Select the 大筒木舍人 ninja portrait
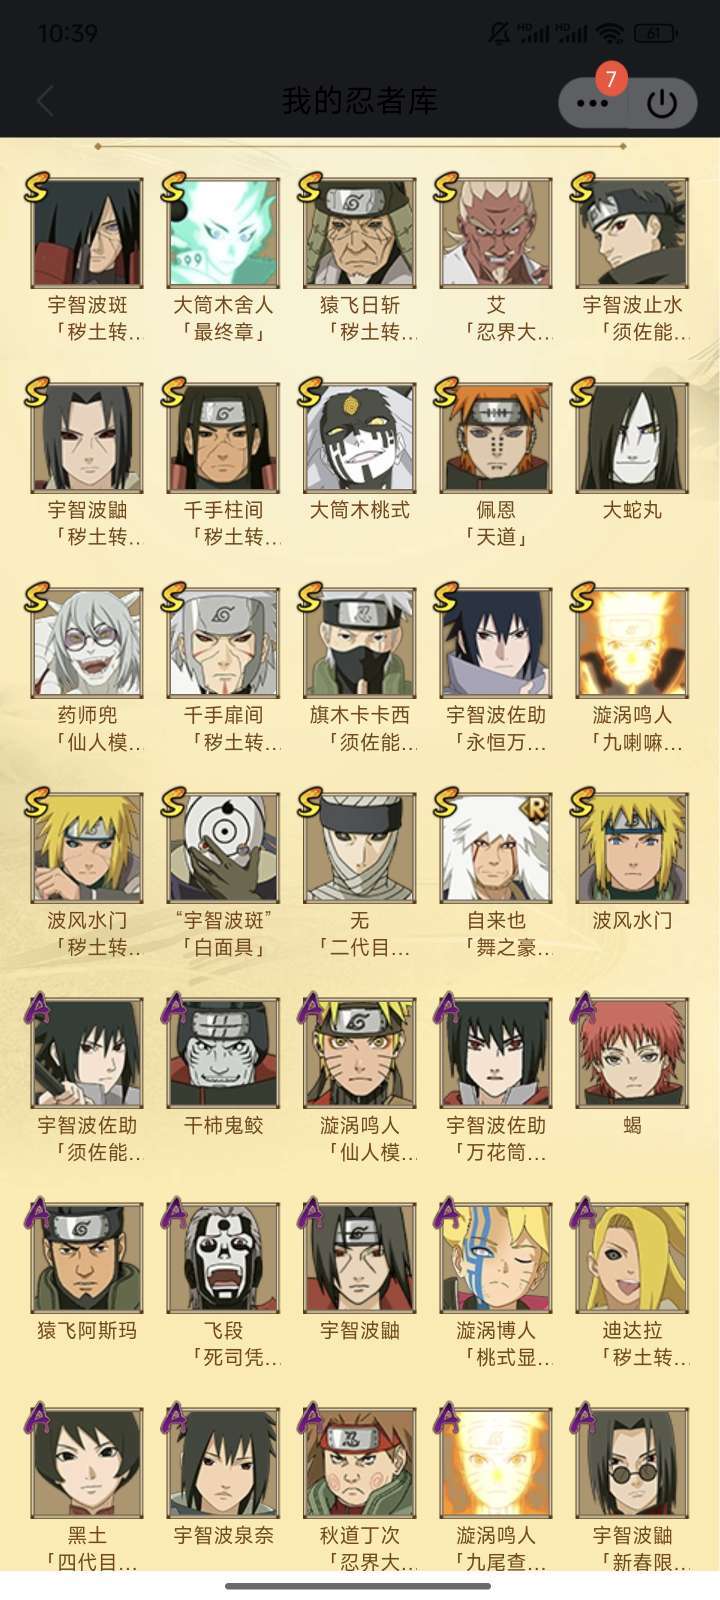The height and width of the screenshot is (1600, 720). 223,233
